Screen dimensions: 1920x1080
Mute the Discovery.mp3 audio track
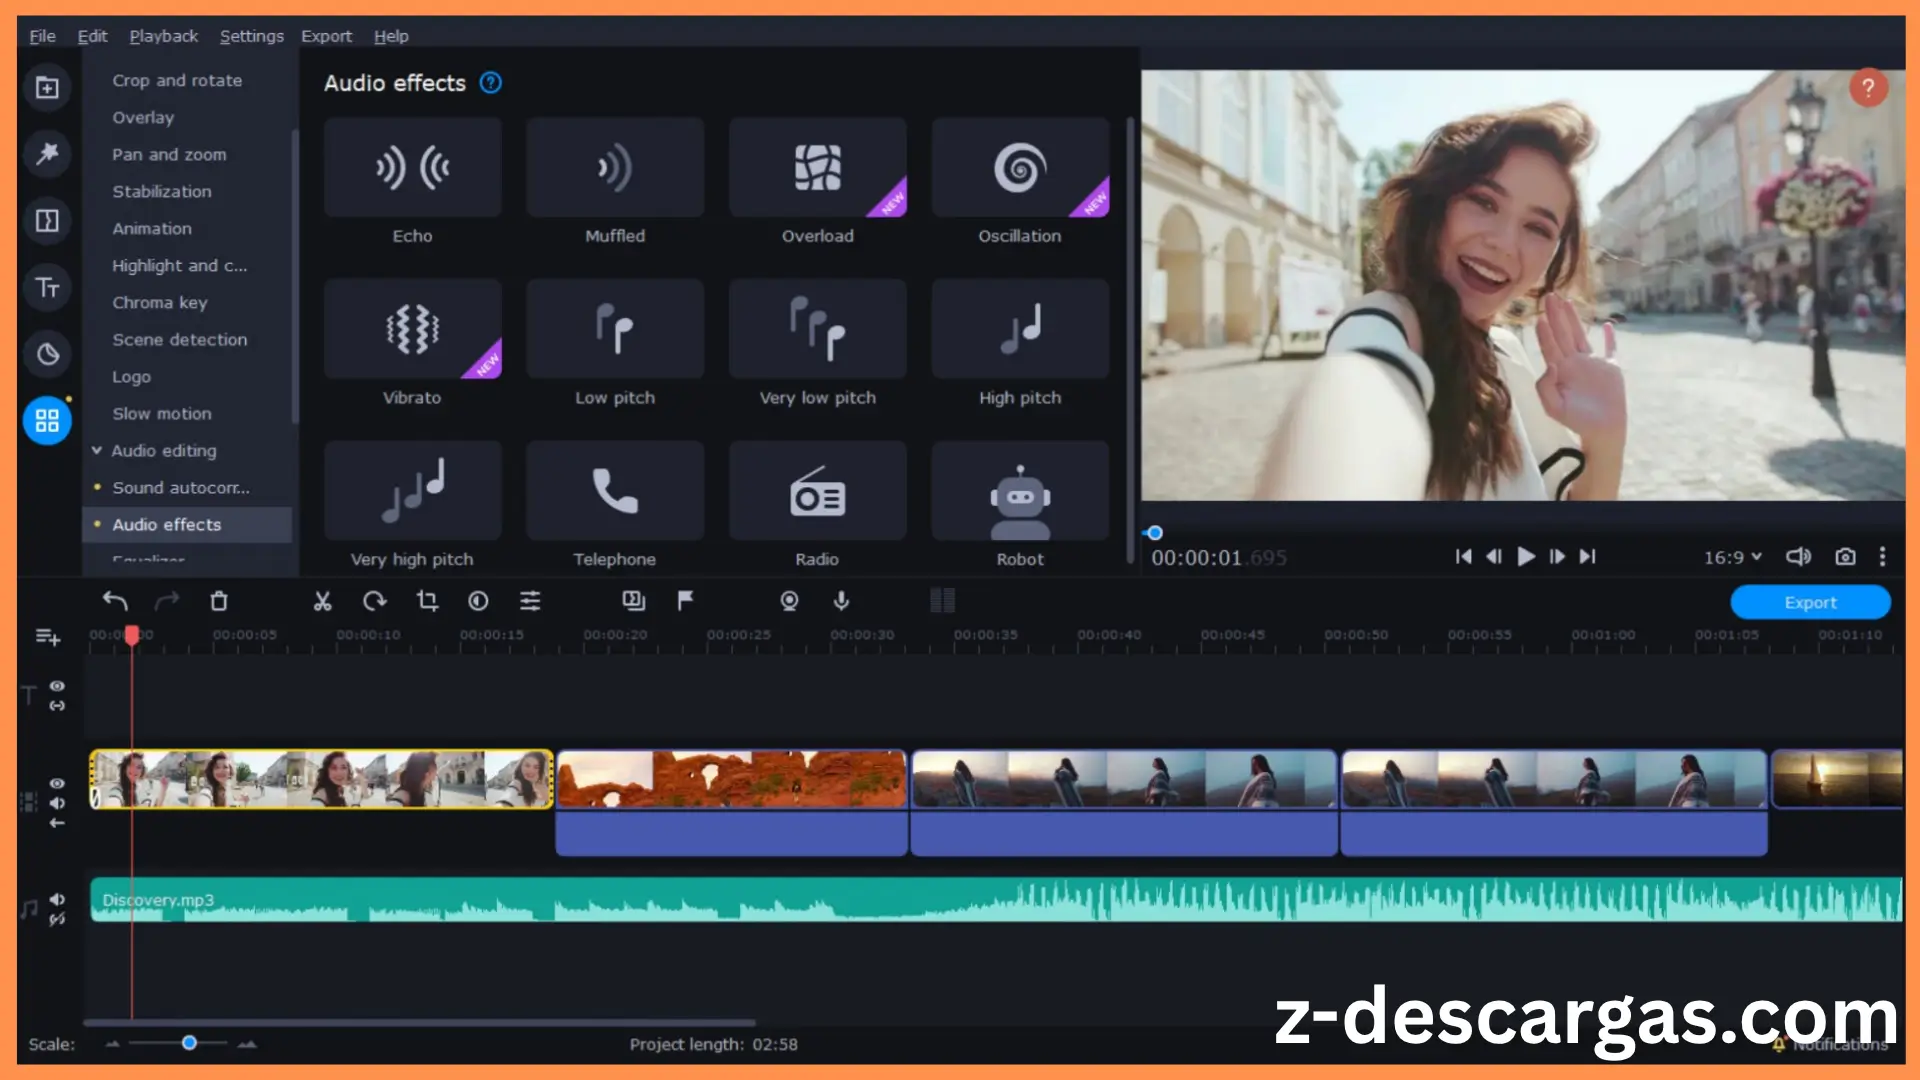(57, 900)
